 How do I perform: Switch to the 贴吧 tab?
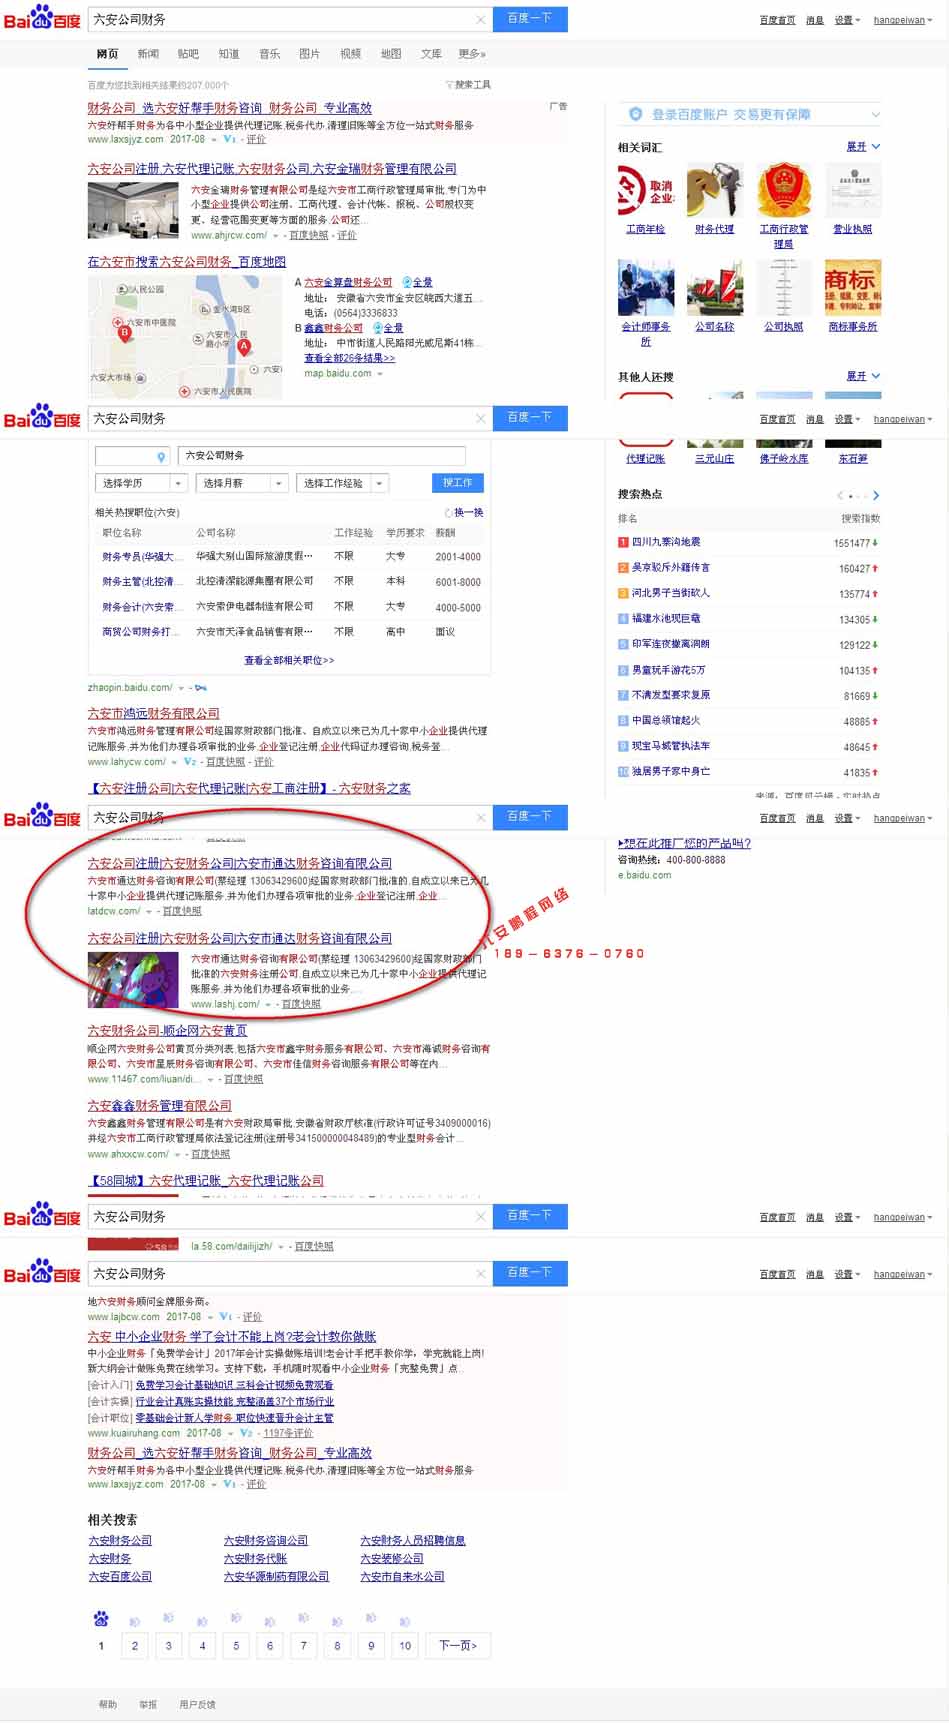pos(188,54)
